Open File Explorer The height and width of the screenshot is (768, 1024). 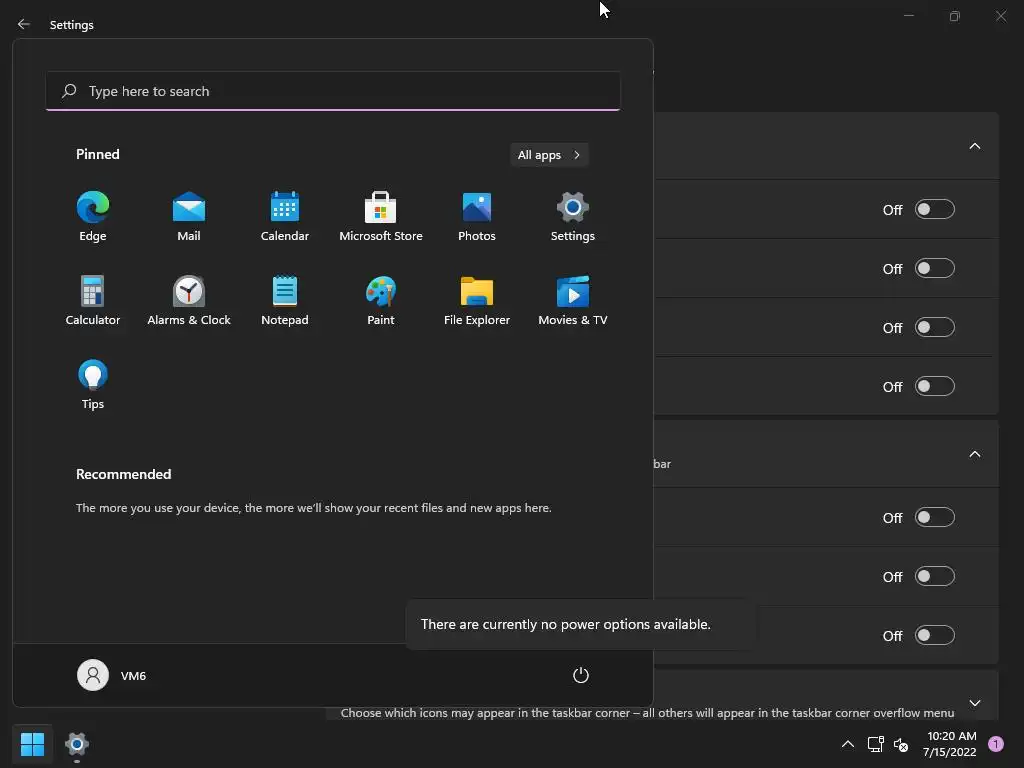[477, 301]
